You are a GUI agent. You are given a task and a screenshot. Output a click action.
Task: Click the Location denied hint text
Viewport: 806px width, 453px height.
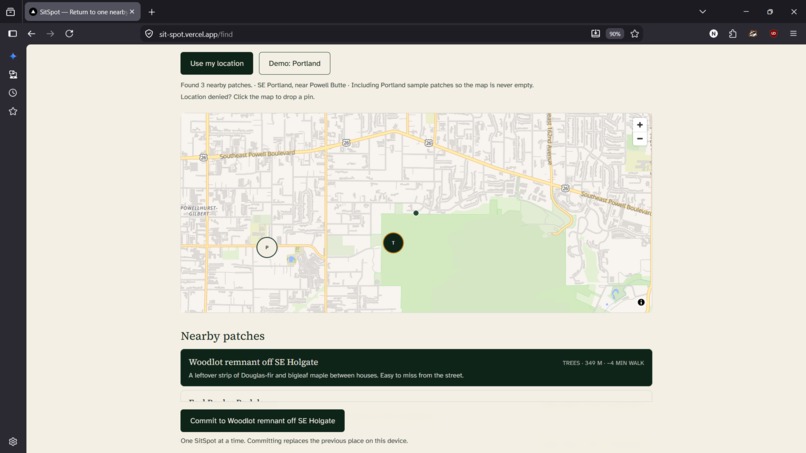tap(247, 97)
